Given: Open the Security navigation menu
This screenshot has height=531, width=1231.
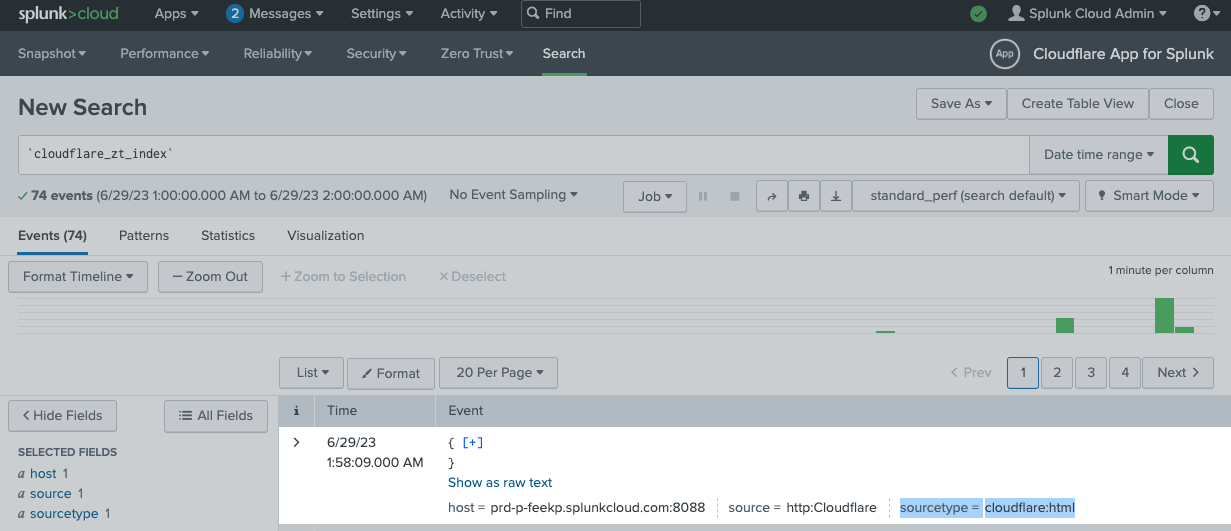Looking at the screenshot, I should point(376,54).
